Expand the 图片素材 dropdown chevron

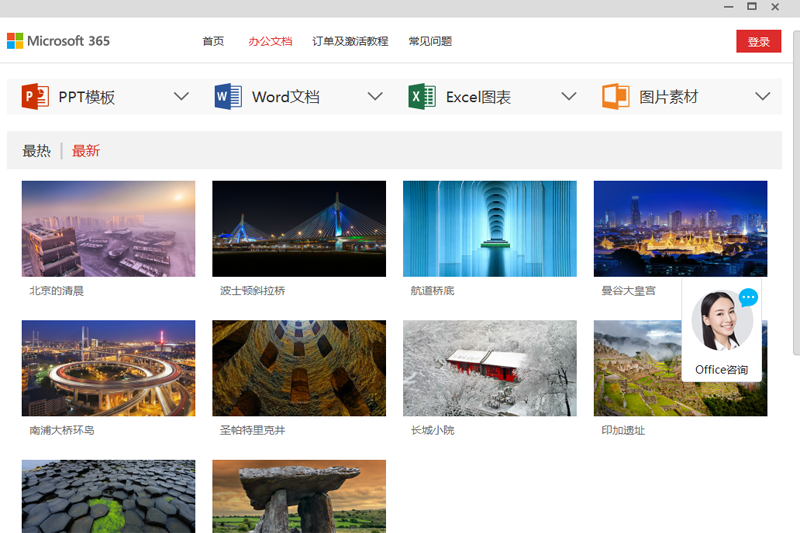coord(763,97)
